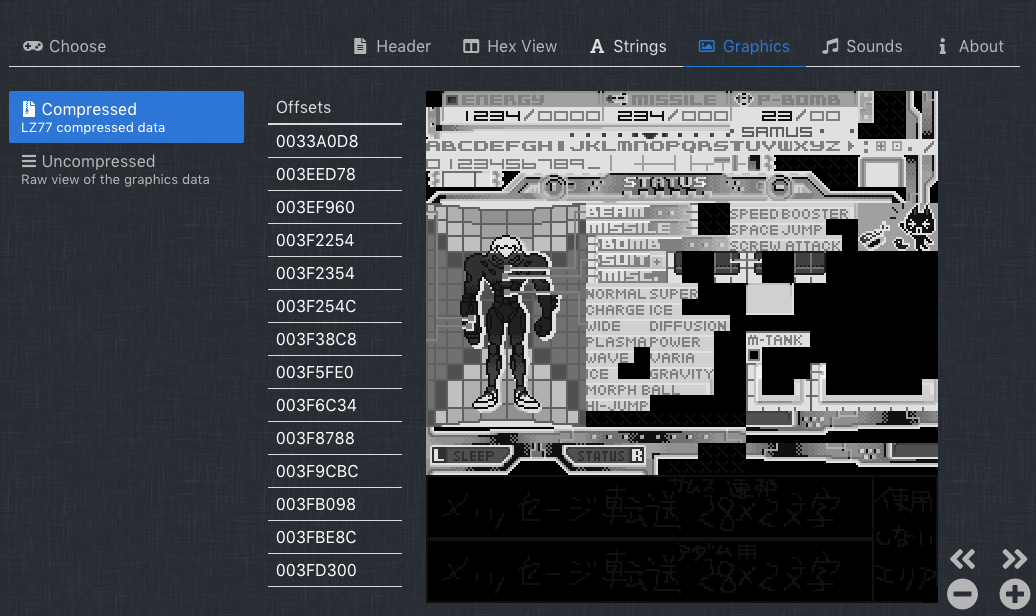This screenshot has width=1036, height=616.
Task: Select offset 003FBE8C
Action: pyautogui.click(x=335, y=538)
